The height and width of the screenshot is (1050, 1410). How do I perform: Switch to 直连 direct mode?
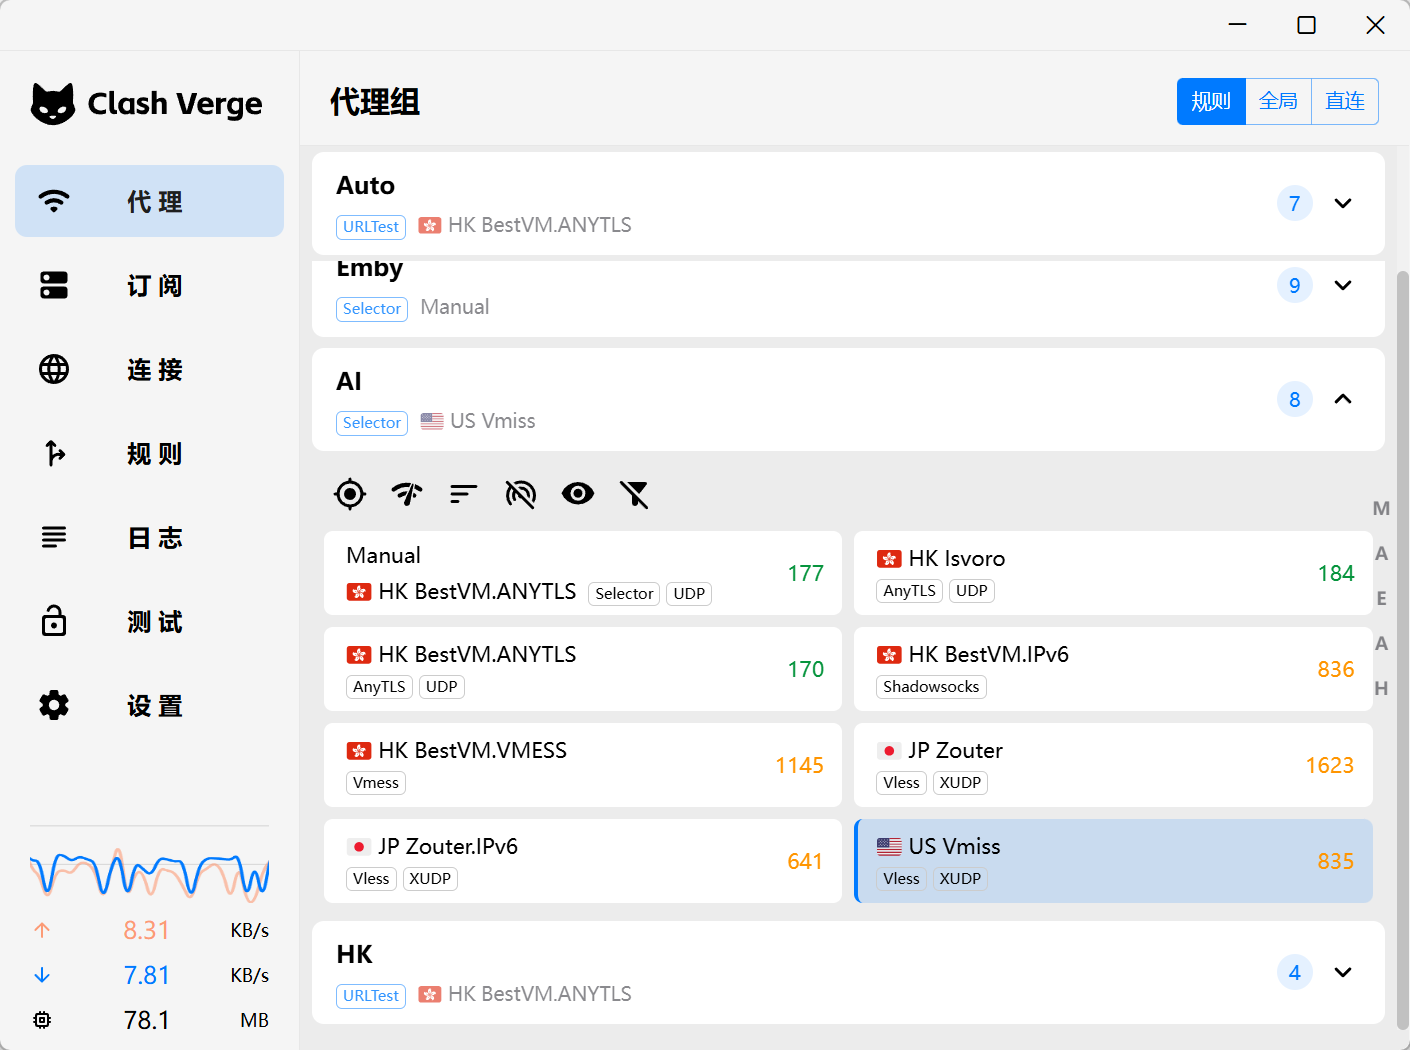[1345, 101]
